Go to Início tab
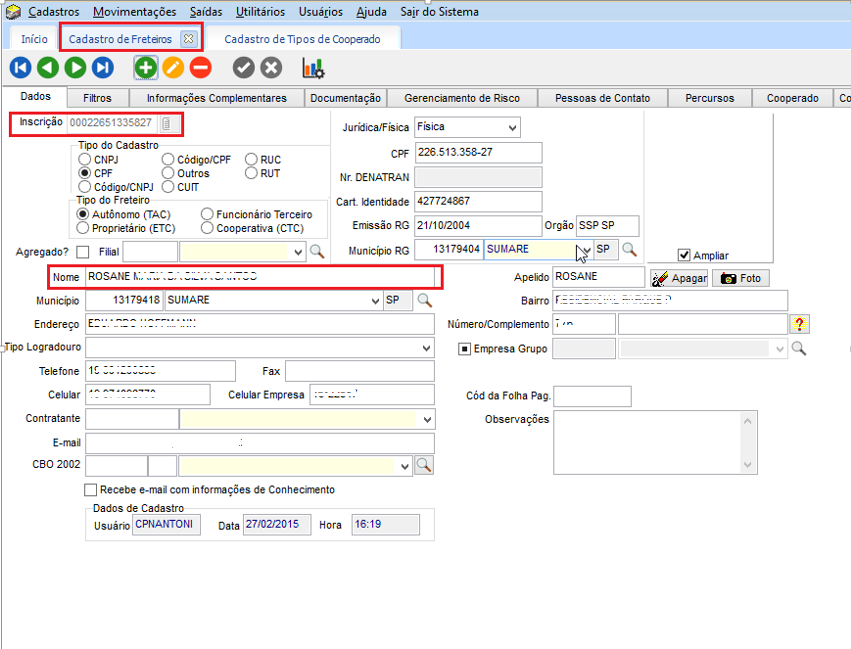 (x=34, y=39)
